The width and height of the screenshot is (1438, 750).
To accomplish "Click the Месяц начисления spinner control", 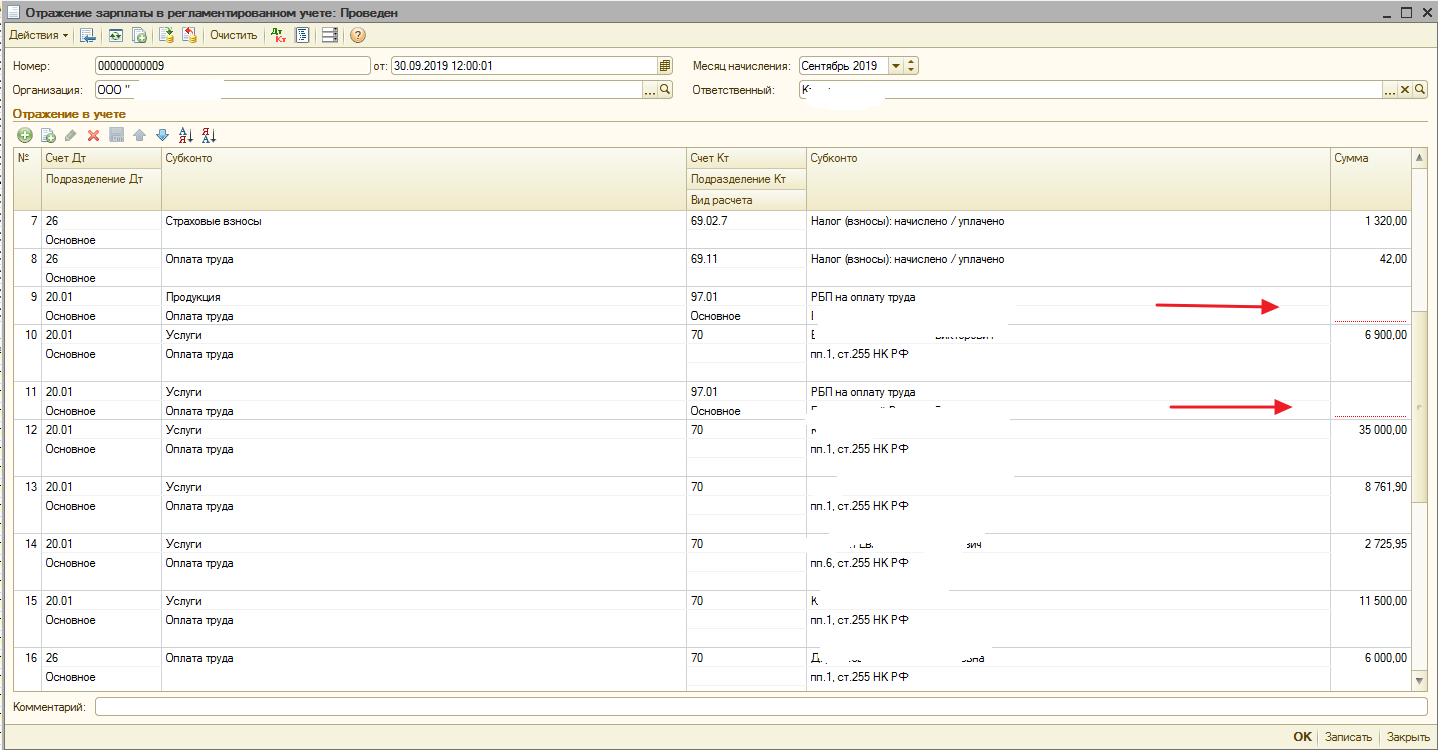I will pyautogui.click(x=911, y=66).
